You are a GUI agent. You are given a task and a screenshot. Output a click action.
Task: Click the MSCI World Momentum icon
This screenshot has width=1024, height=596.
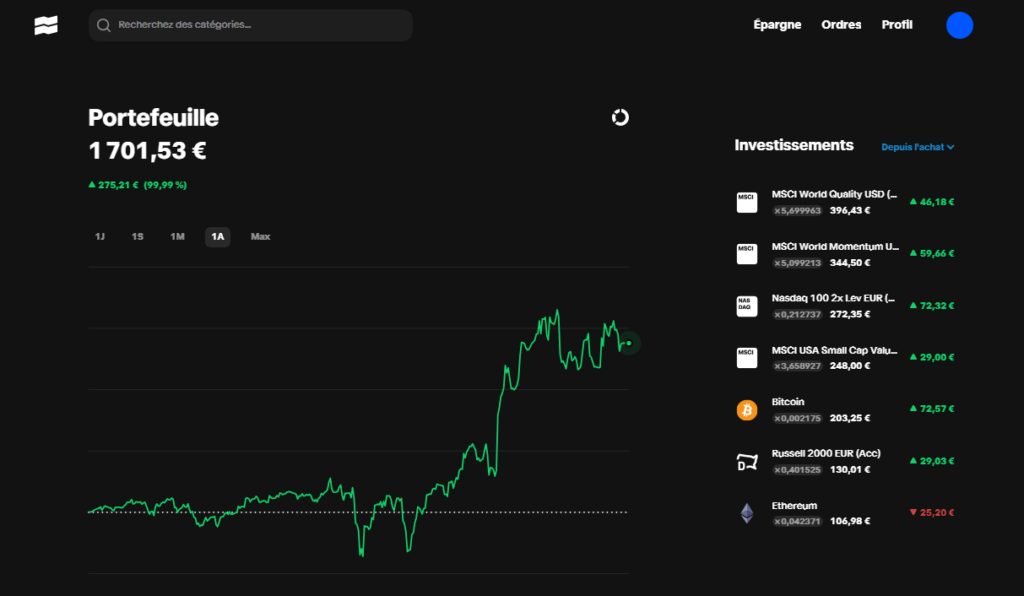(x=746, y=253)
